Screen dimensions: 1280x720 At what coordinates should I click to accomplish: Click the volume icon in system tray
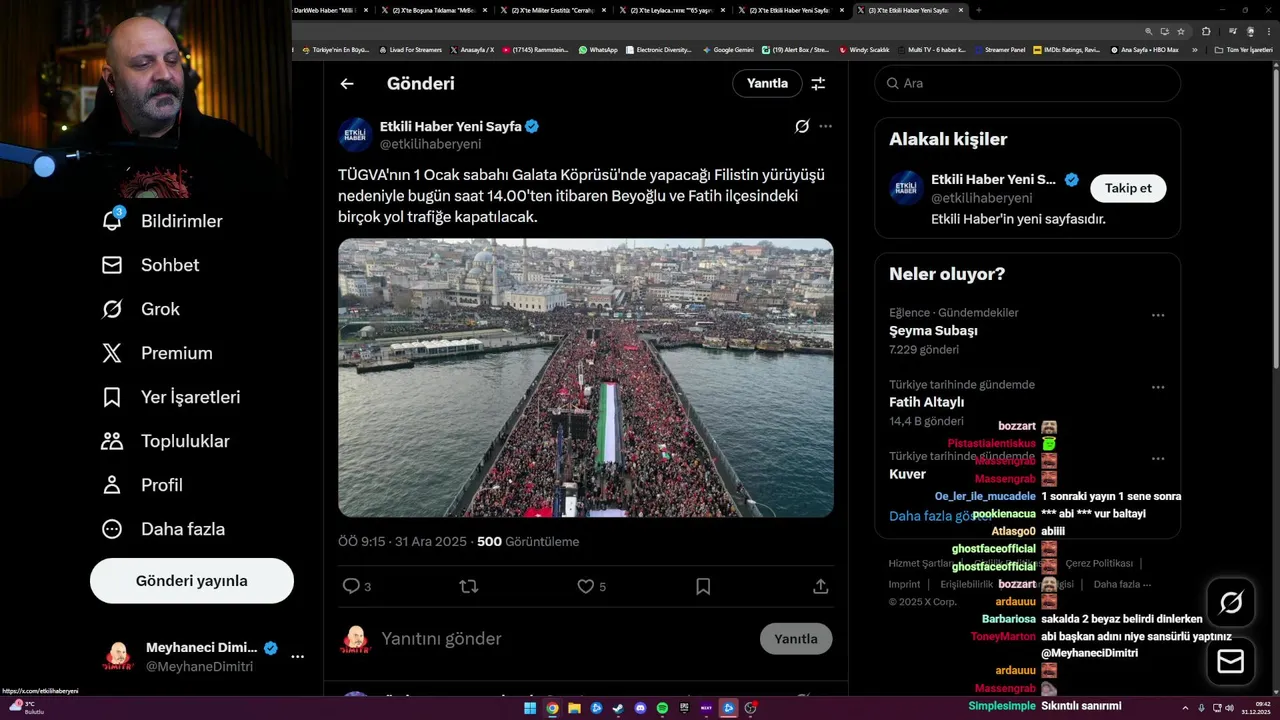click(x=1229, y=709)
